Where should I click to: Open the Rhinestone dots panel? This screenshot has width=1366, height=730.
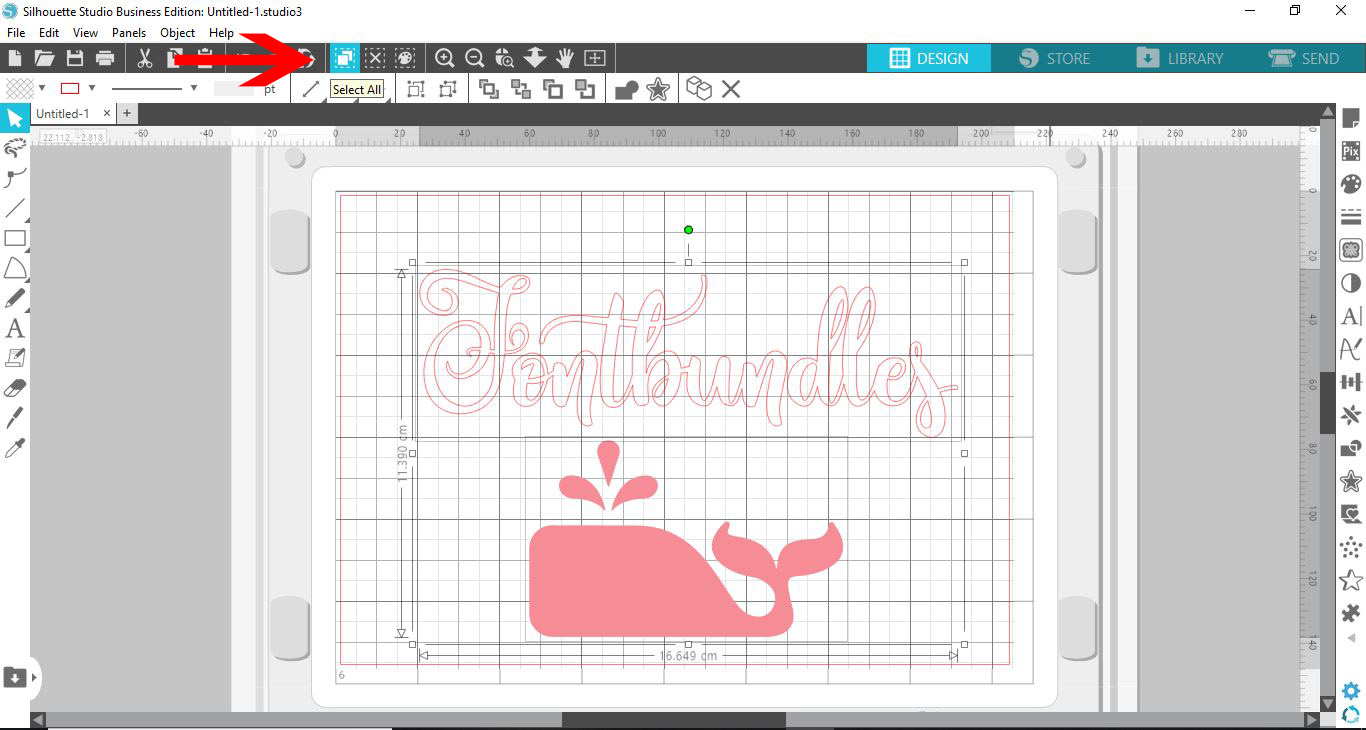click(x=1351, y=547)
